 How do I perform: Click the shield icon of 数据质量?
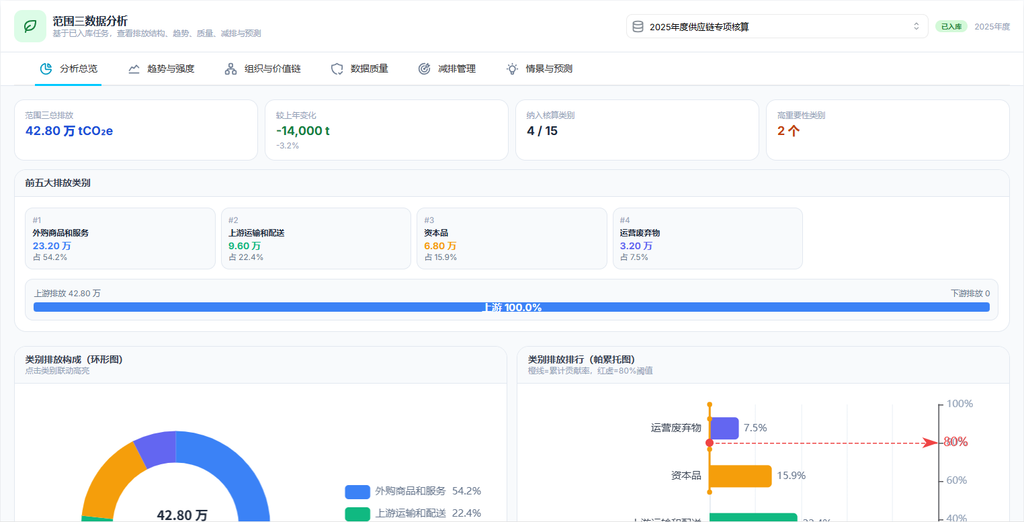click(337, 69)
